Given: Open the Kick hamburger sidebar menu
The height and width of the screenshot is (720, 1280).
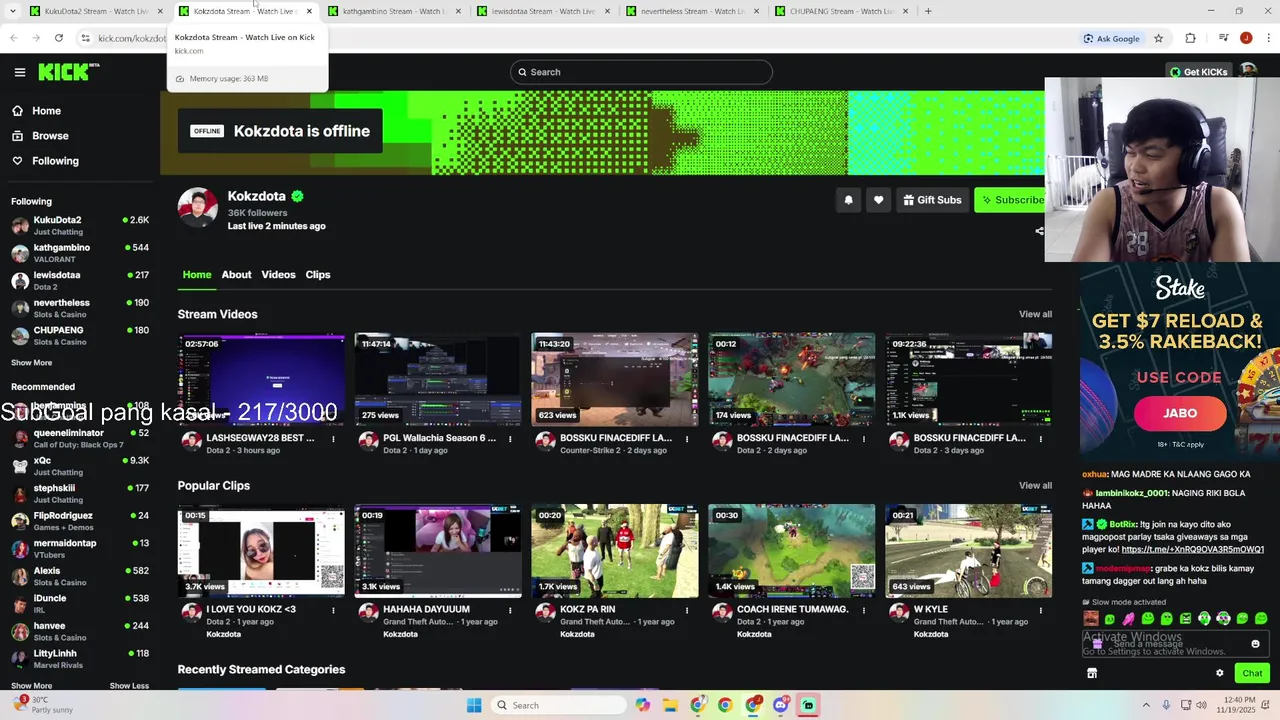Looking at the screenshot, I should coord(20,72).
